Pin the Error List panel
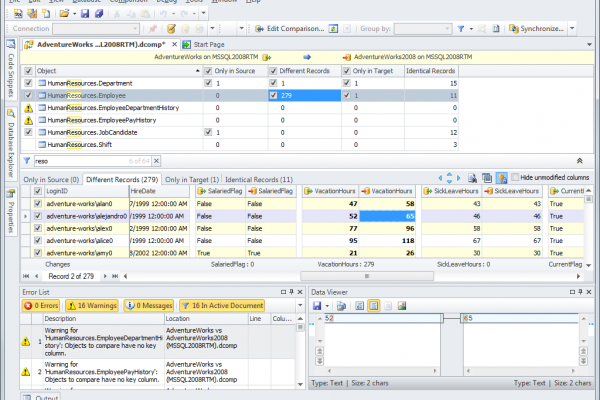This screenshot has width=600, height=400. pos(292,292)
